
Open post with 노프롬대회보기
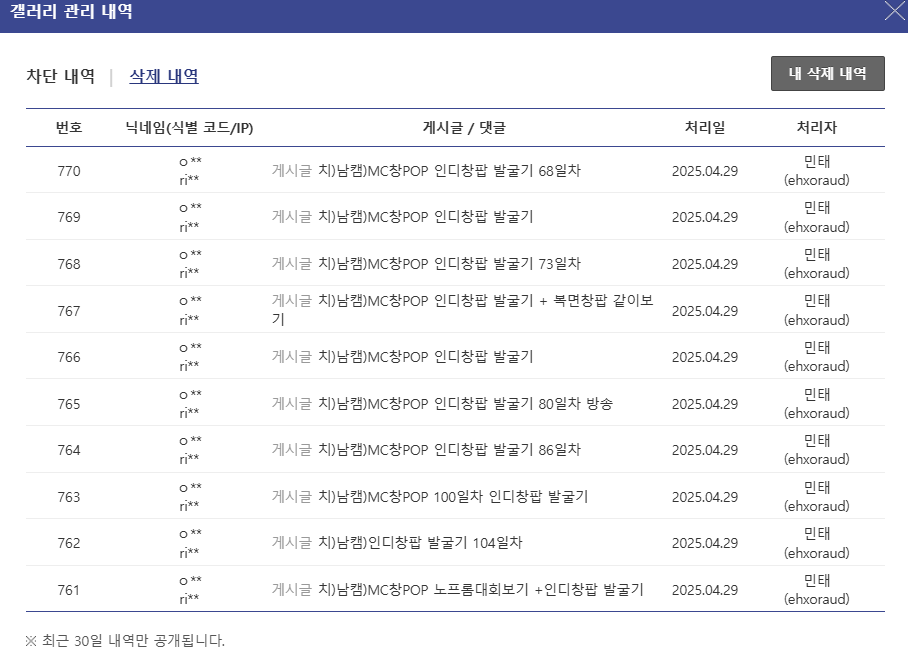point(481,589)
